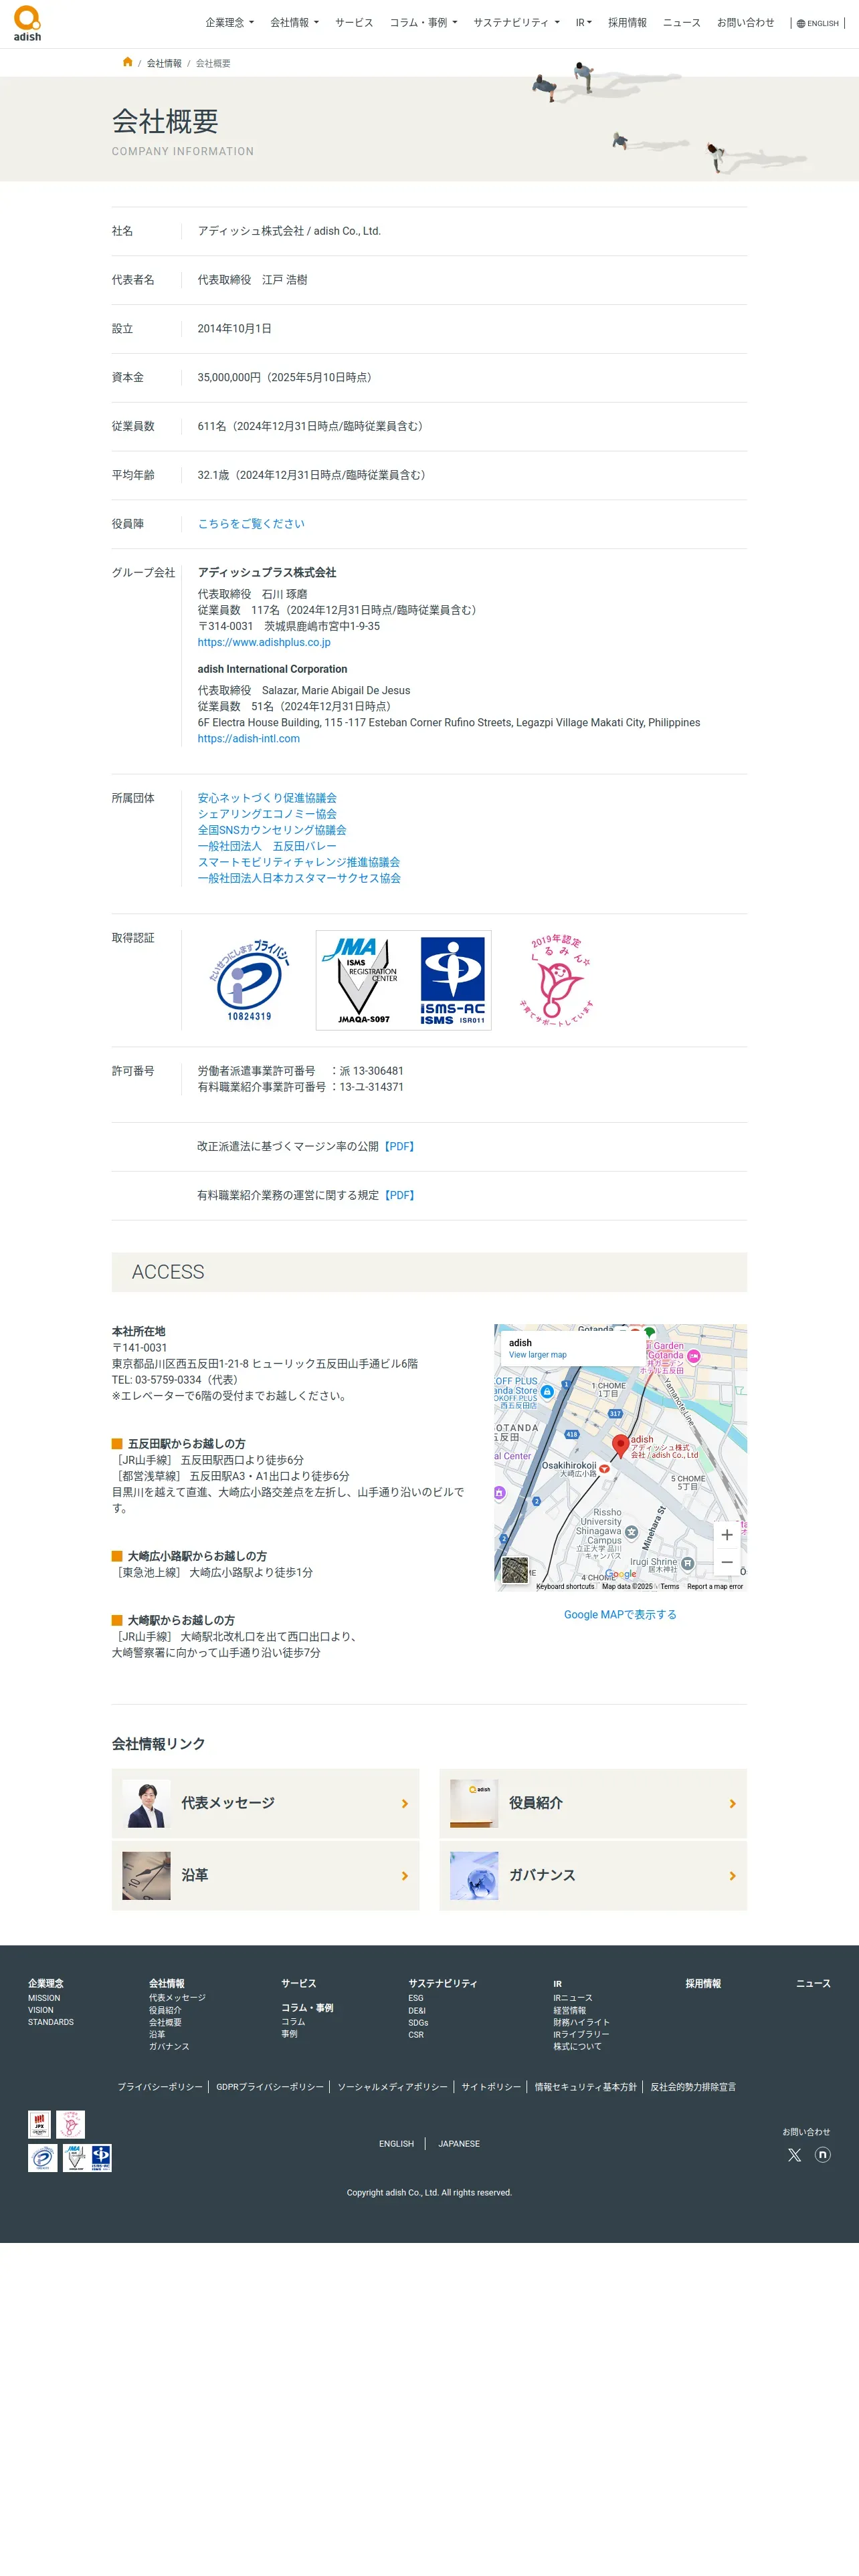Image resolution: width=859 pixels, height=2576 pixels.
Task: Click the arrow on the 代表メッセージ card
Action: [x=405, y=1804]
